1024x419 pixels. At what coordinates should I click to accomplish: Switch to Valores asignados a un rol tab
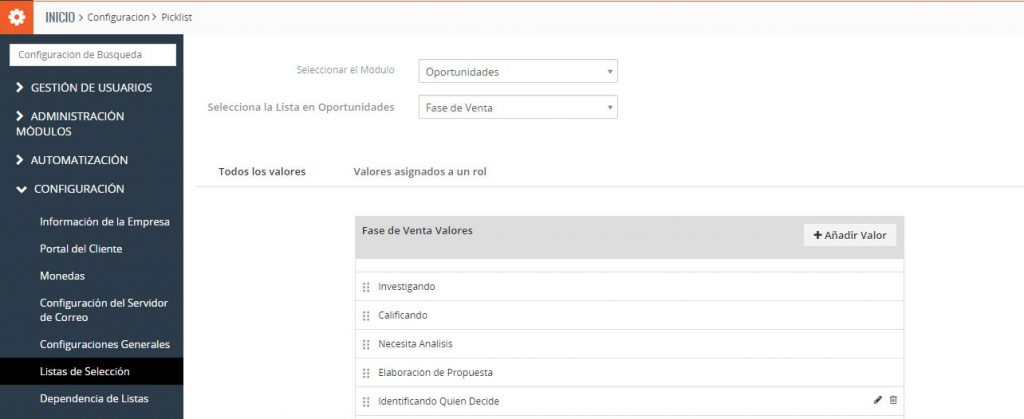tap(420, 172)
